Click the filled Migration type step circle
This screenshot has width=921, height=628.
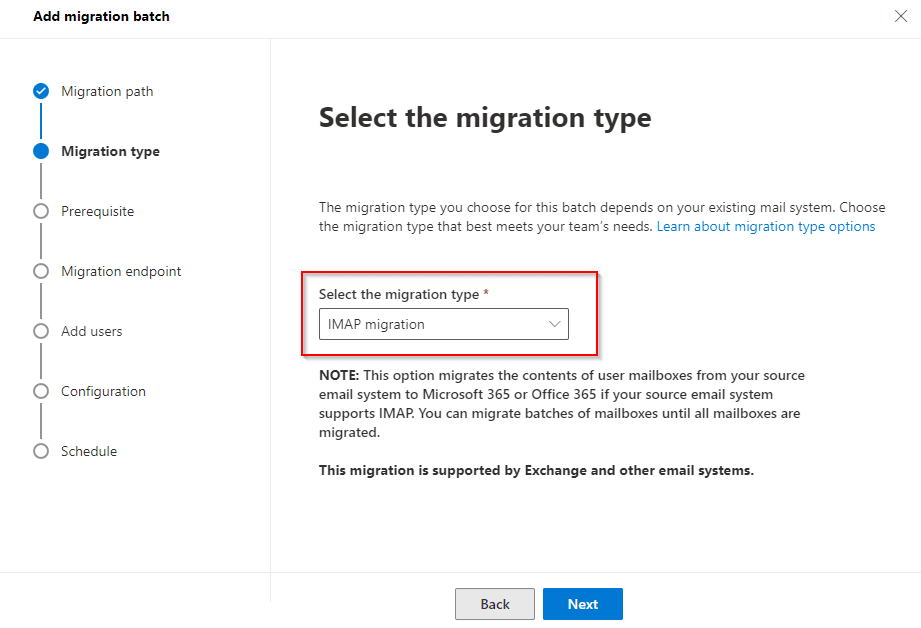tap(41, 151)
